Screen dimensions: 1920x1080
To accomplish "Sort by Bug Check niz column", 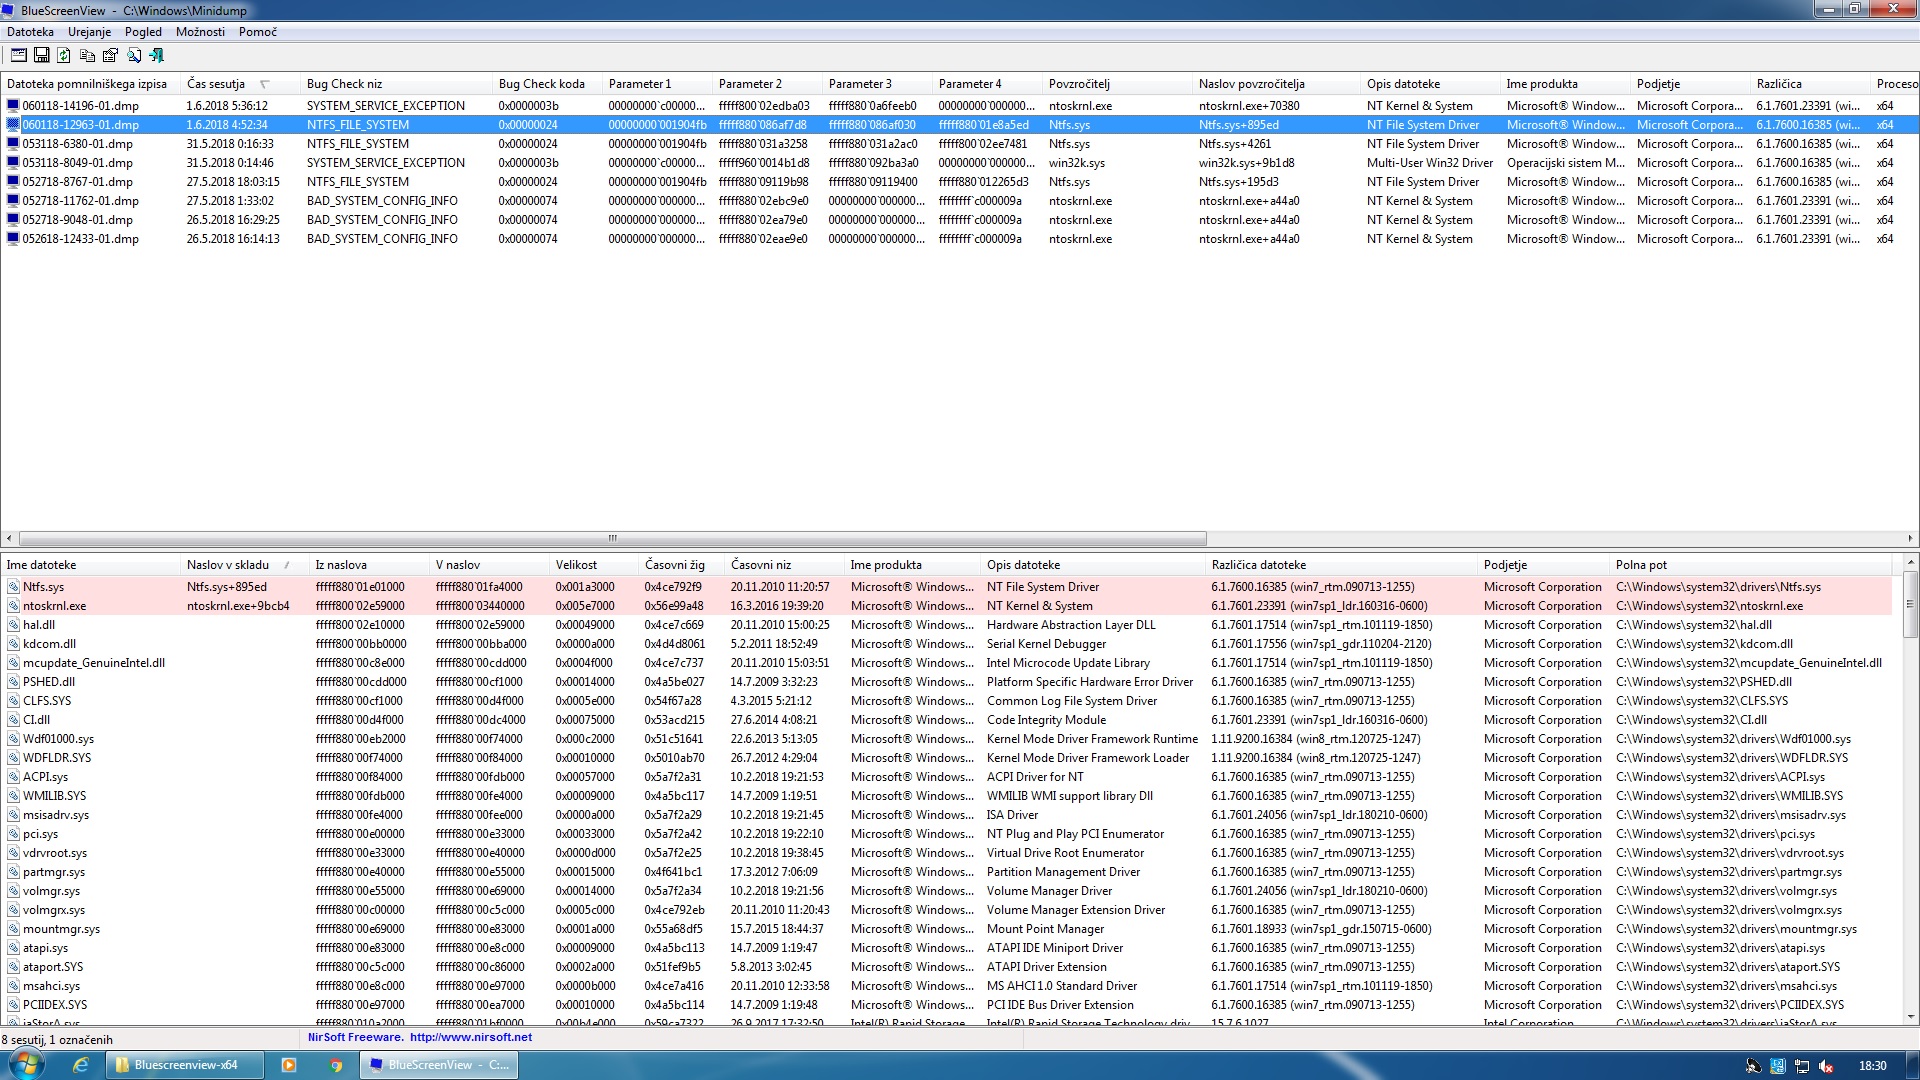I will (396, 84).
